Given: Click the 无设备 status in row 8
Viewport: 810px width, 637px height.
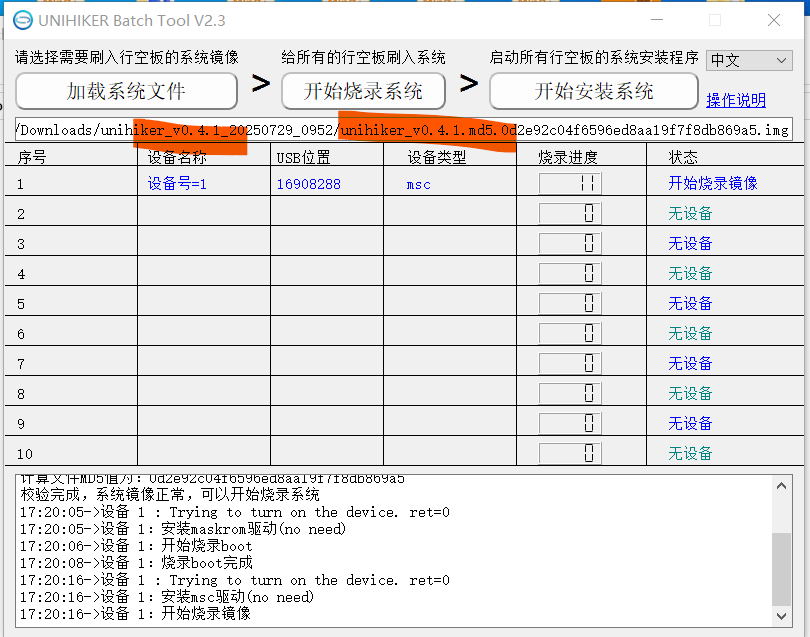Looking at the screenshot, I should [x=690, y=394].
